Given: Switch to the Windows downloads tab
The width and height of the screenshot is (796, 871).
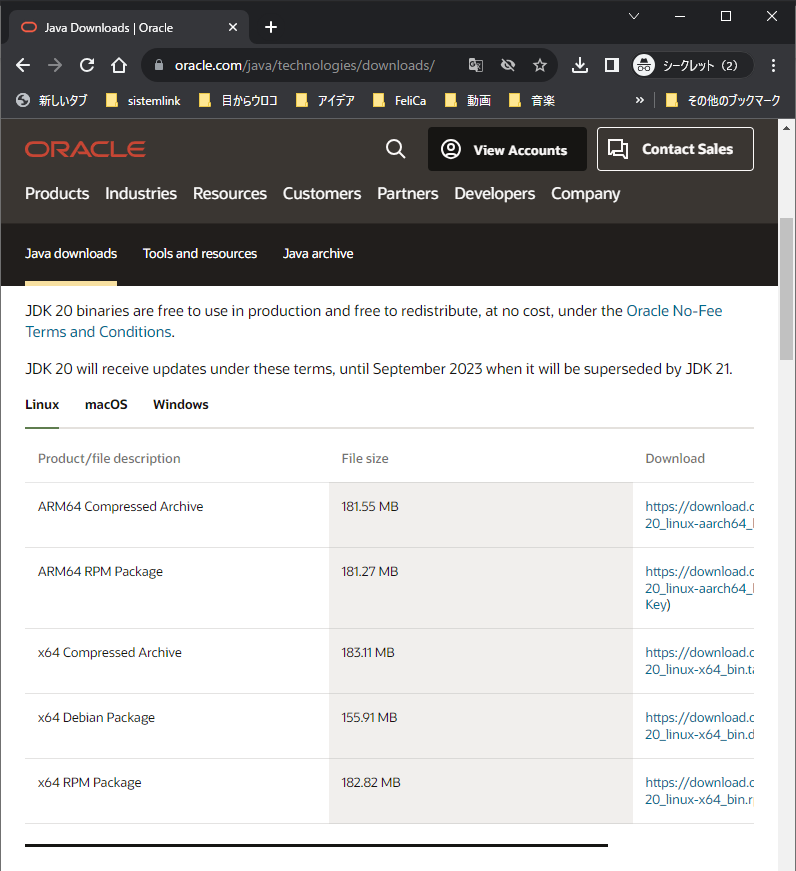Looking at the screenshot, I should click(180, 404).
